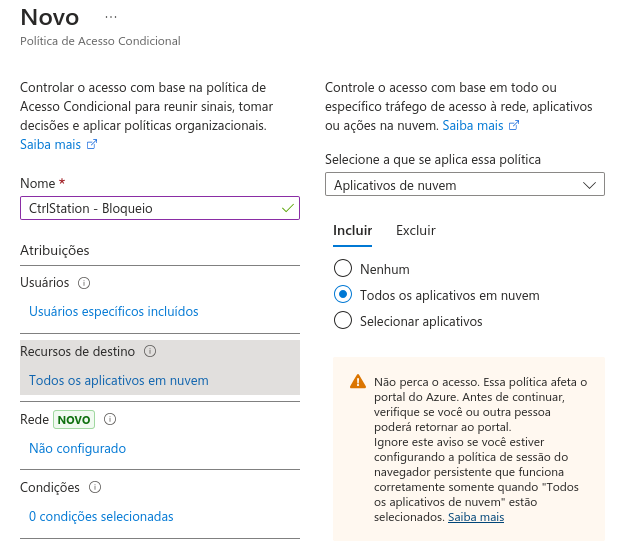The image size is (637, 554).
Task: Select Todos os aplicativos em nuvem radio
Action: point(343,295)
